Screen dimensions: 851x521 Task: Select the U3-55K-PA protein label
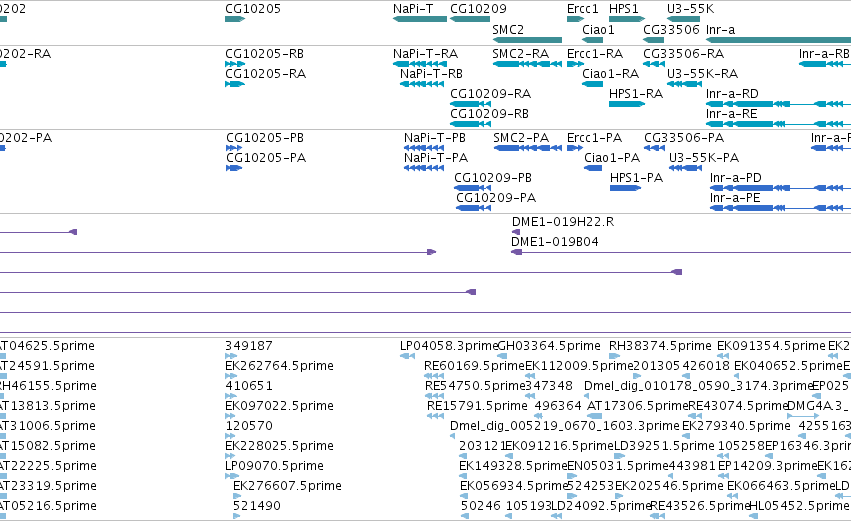tap(704, 158)
